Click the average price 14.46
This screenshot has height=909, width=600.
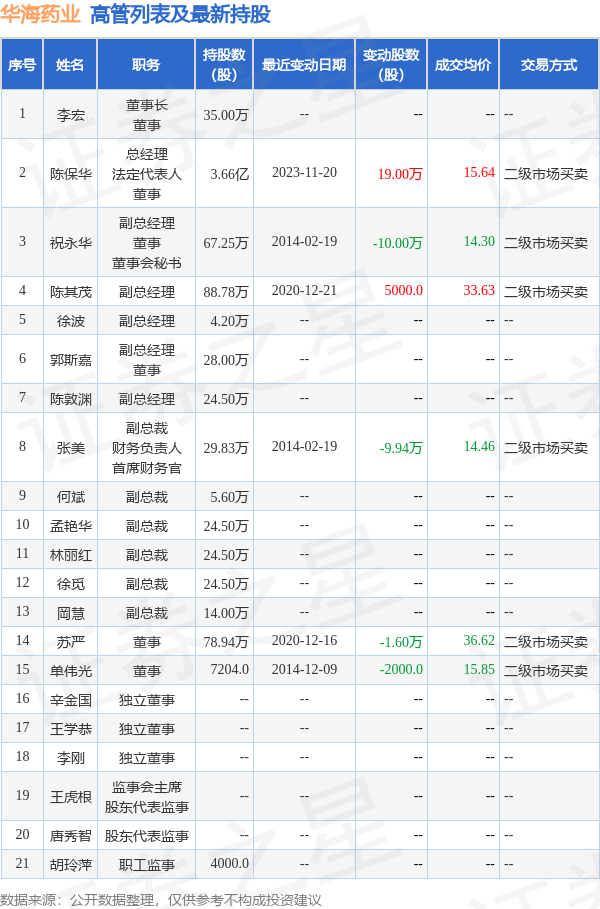[479, 447]
